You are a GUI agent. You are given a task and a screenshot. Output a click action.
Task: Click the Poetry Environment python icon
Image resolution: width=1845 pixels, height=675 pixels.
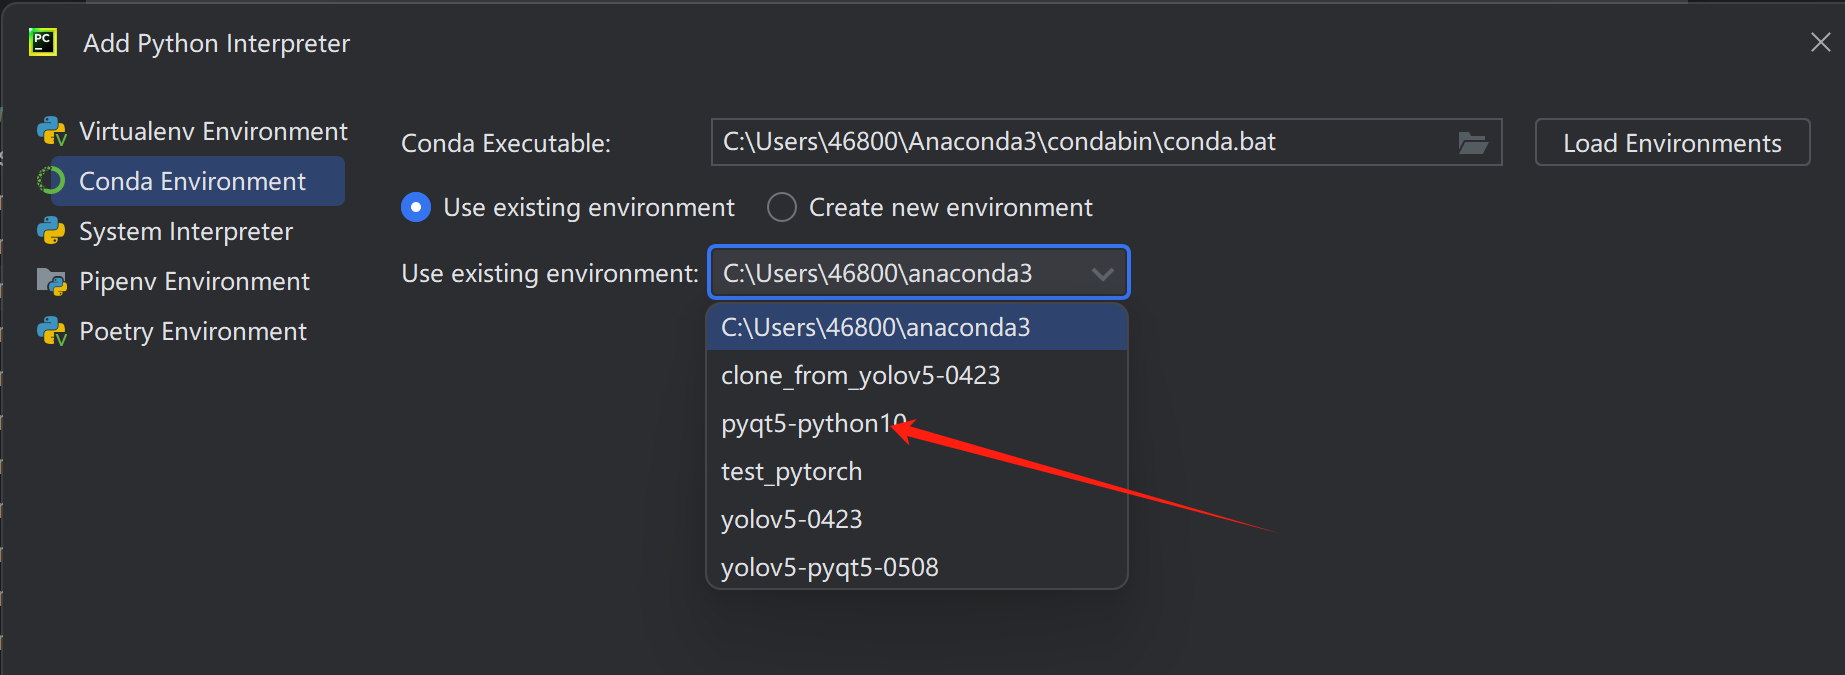pyautogui.click(x=51, y=331)
